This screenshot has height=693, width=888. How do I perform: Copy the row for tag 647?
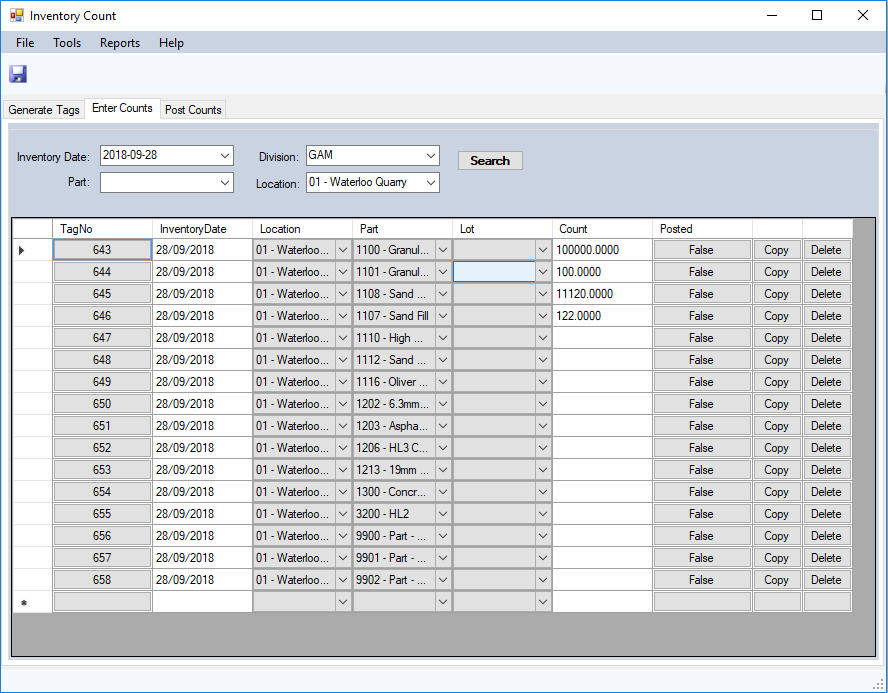tap(776, 338)
